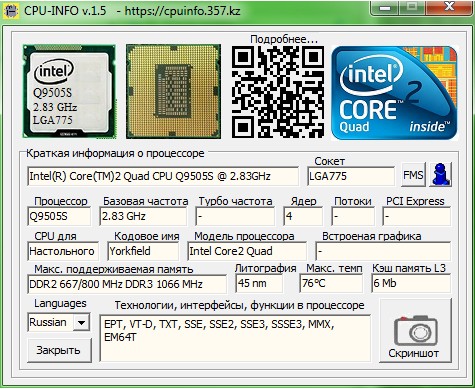Click the blue info figure icon
Viewport: 475px width, 389px height.
coord(440,175)
